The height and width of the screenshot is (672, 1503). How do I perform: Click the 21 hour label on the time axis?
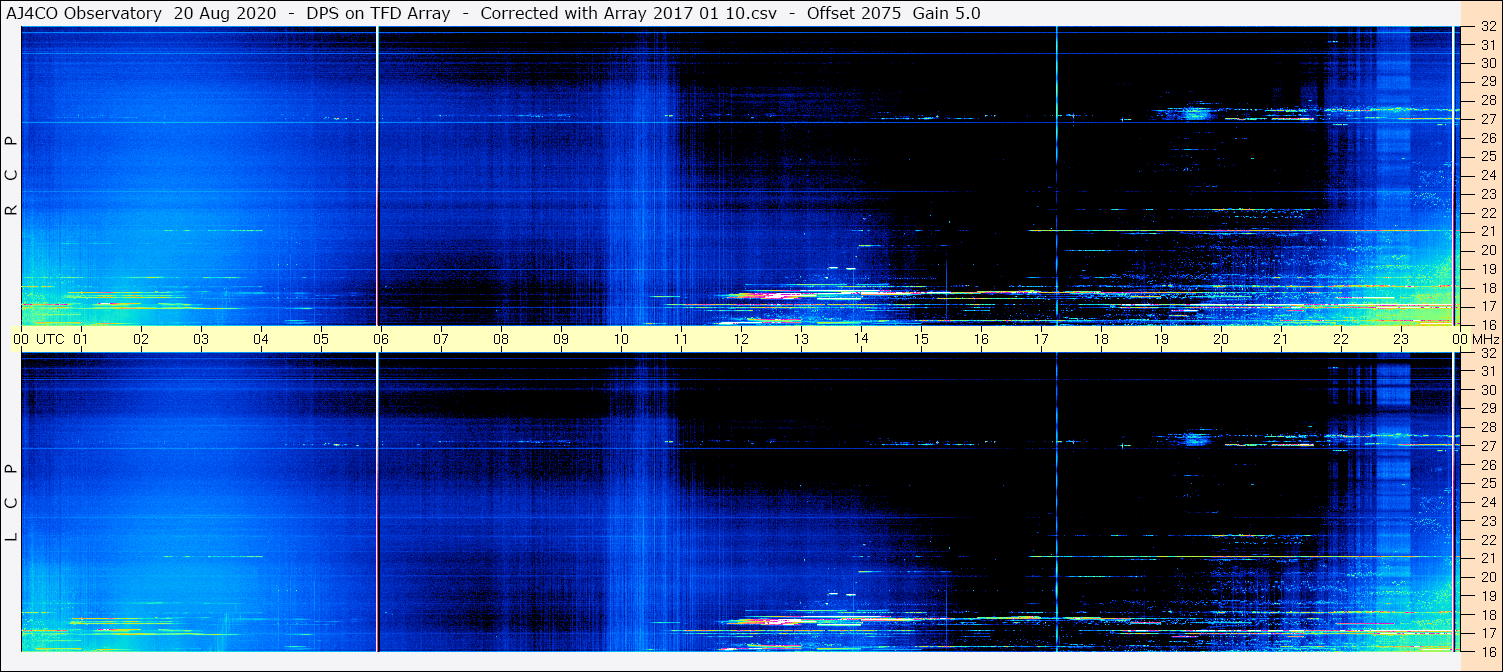pos(1281,339)
